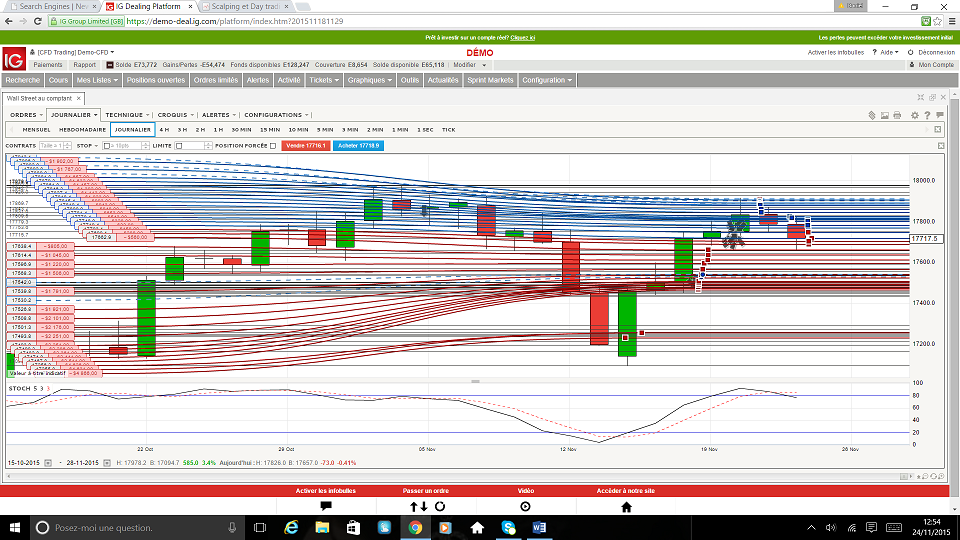Open calendar for start date 15-10-2015
This screenshot has width=960, height=540.
point(48,463)
